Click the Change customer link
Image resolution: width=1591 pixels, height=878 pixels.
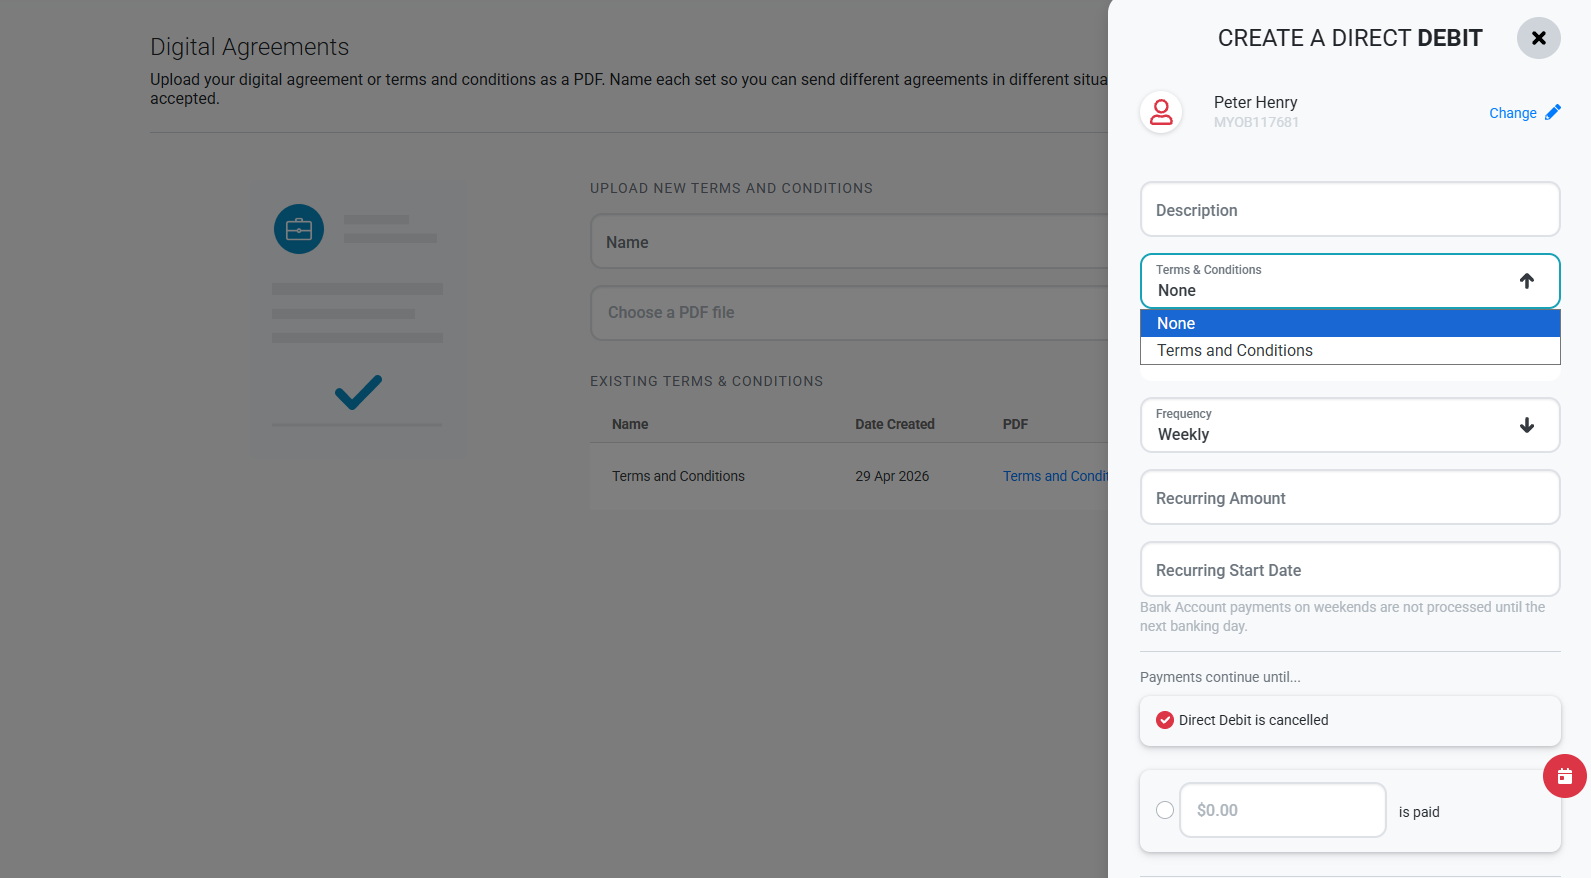click(1512, 113)
